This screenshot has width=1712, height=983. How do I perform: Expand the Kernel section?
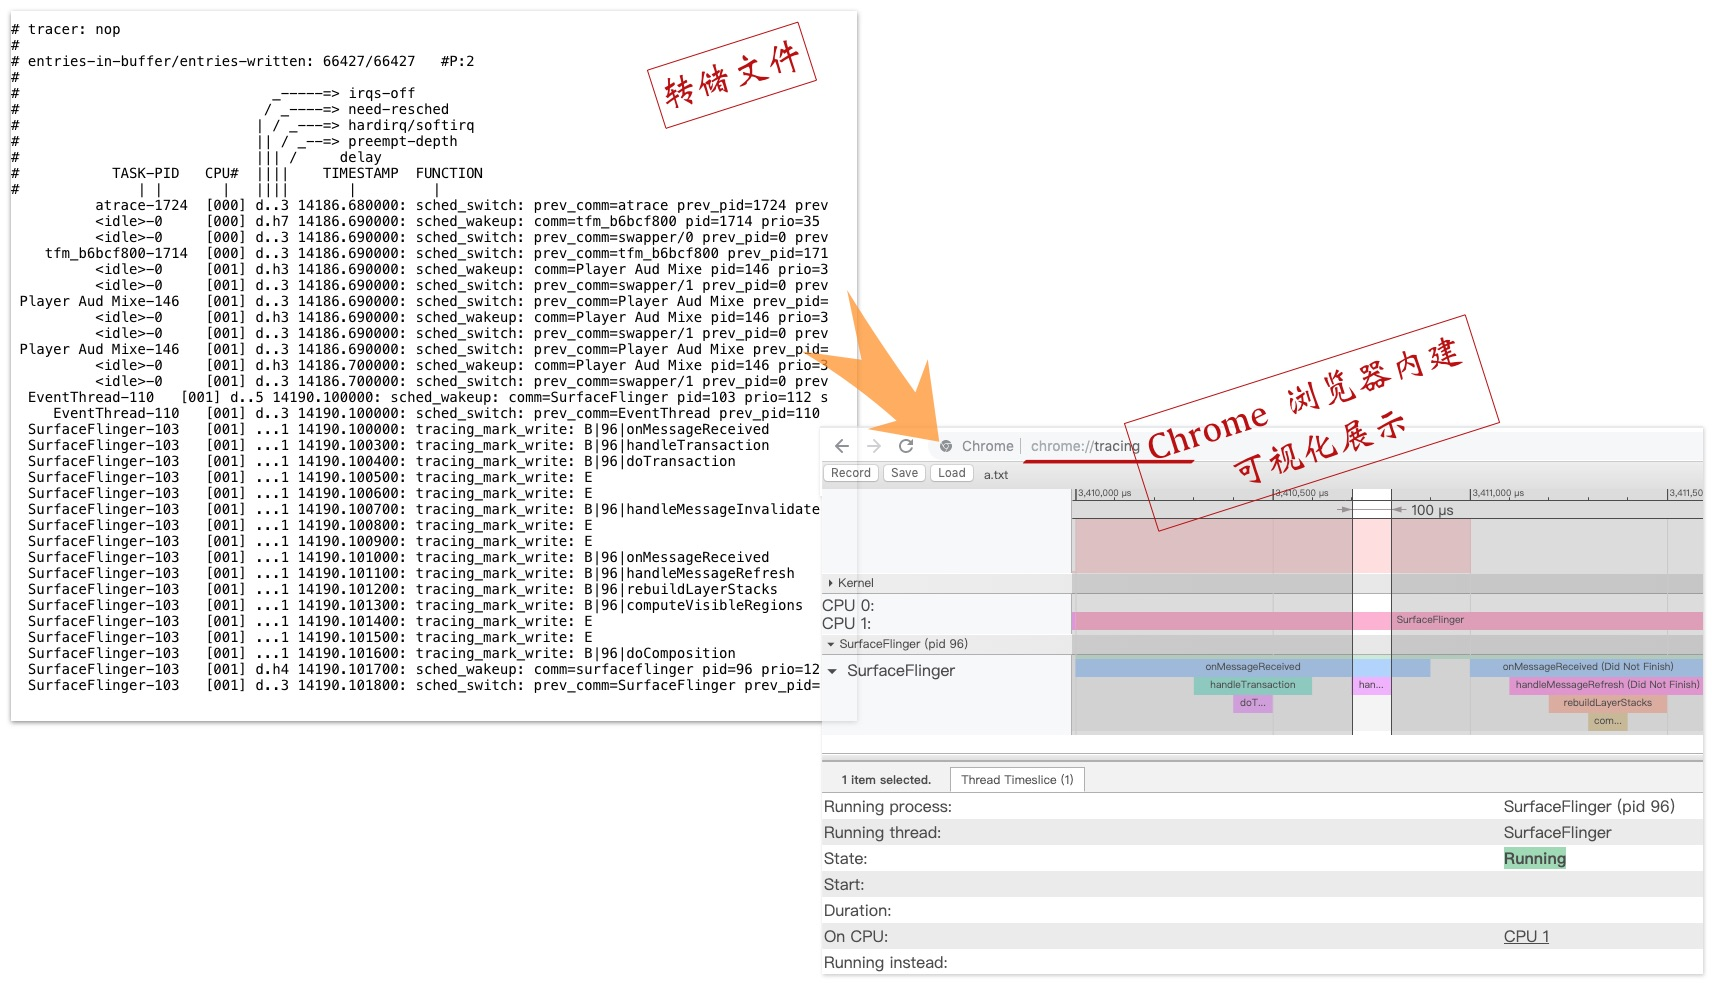pos(831,583)
